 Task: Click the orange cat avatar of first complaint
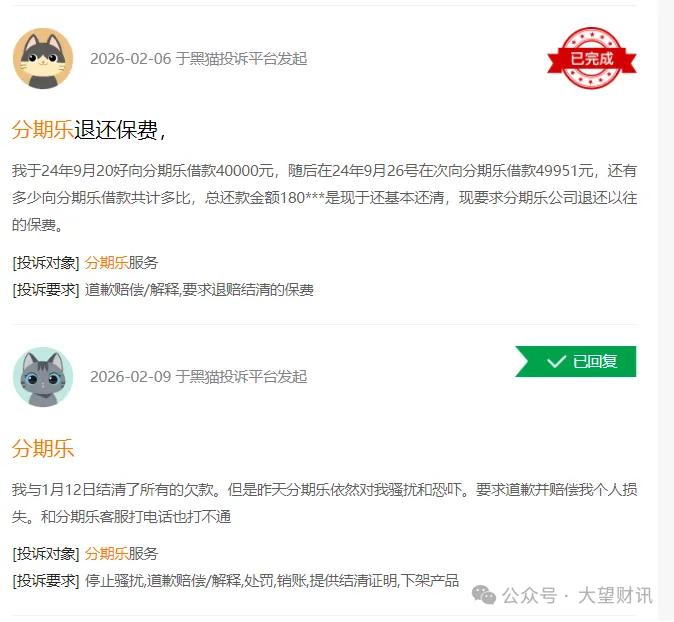pyautogui.click(x=43, y=58)
